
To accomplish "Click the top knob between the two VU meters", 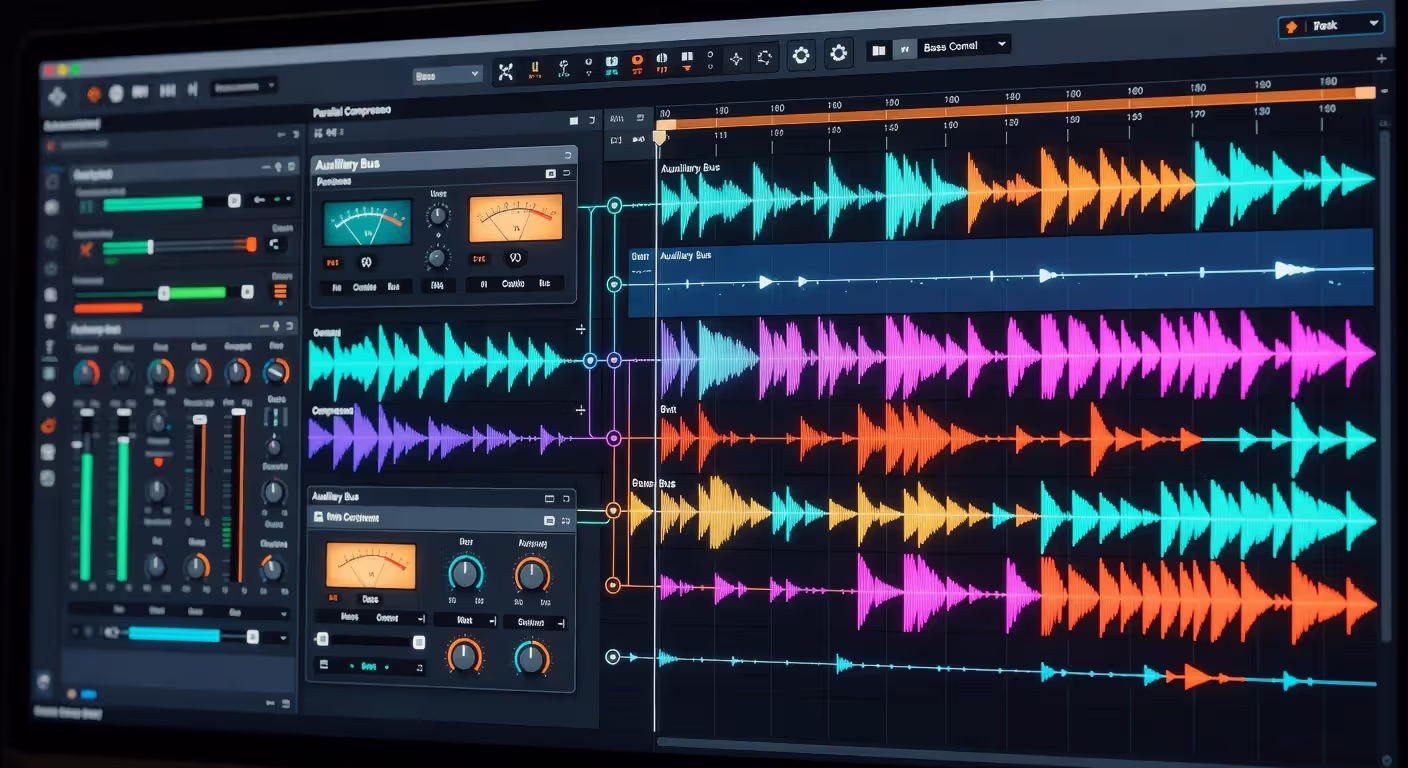I will pos(437,215).
